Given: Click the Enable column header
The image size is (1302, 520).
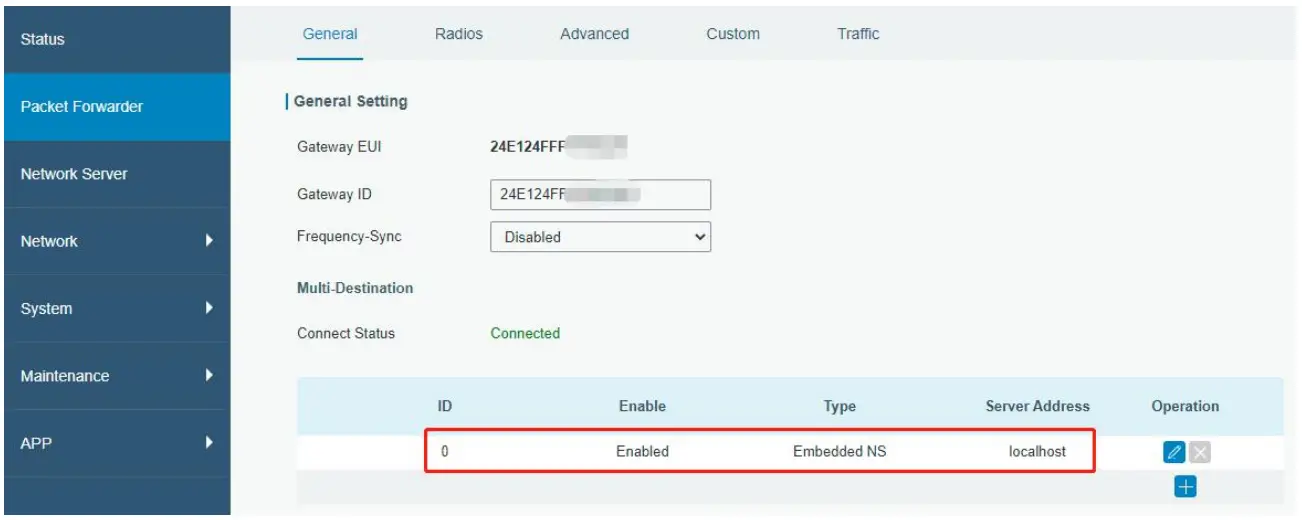Looking at the screenshot, I should click(x=642, y=406).
